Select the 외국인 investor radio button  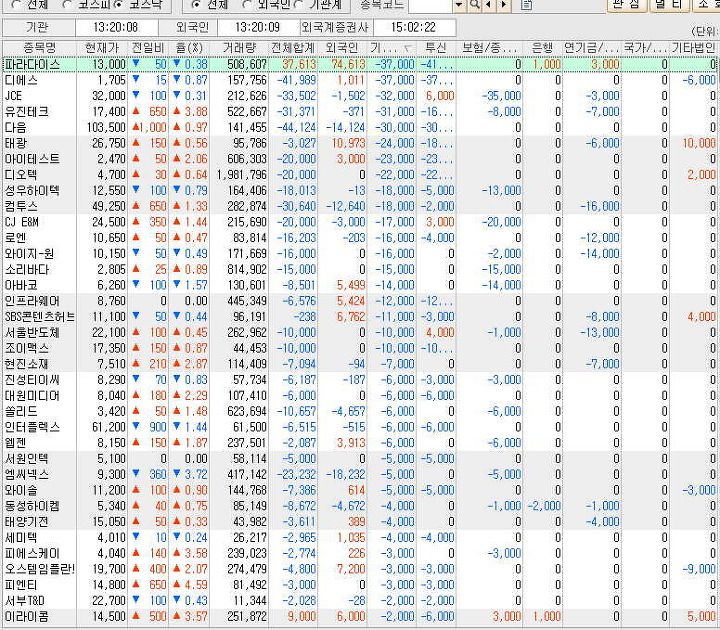pos(247,5)
